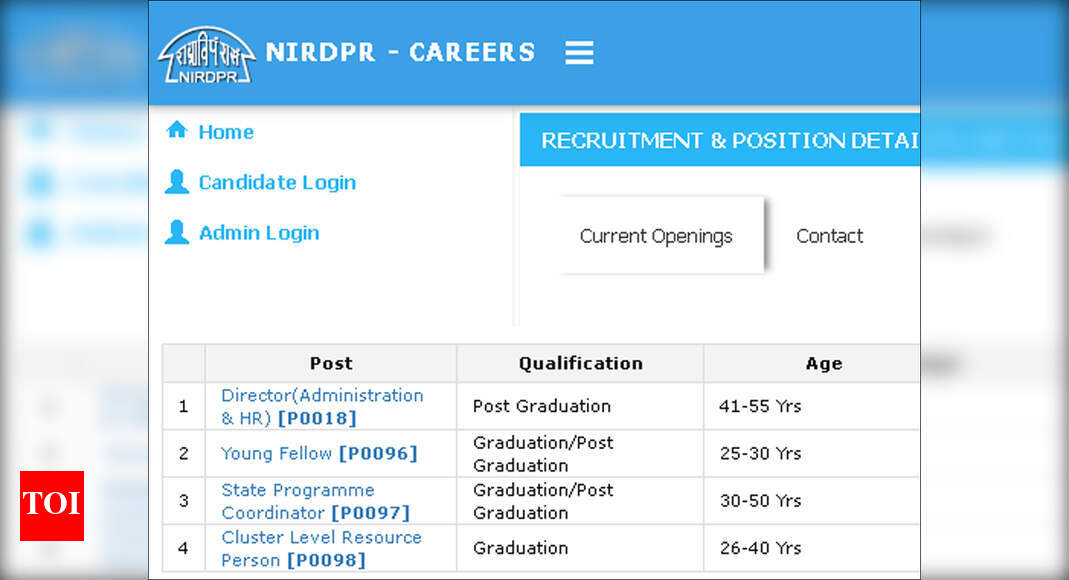Click the house icon beside Home
The image size is (1069, 580).
(178, 130)
